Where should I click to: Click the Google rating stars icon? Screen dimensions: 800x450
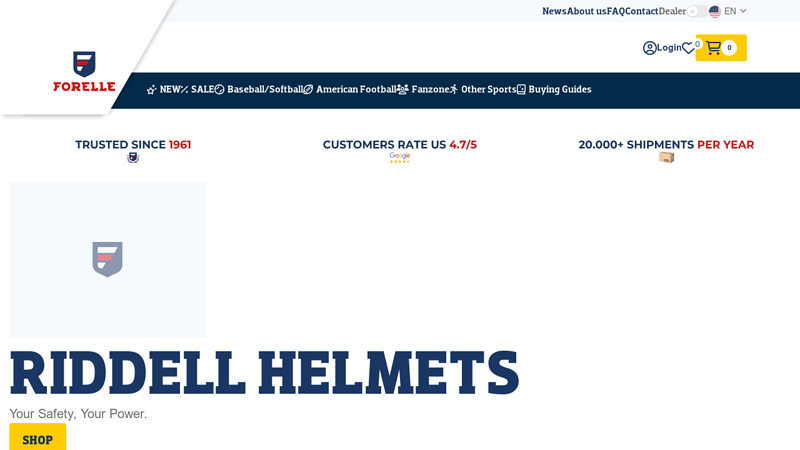pos(400,157)
